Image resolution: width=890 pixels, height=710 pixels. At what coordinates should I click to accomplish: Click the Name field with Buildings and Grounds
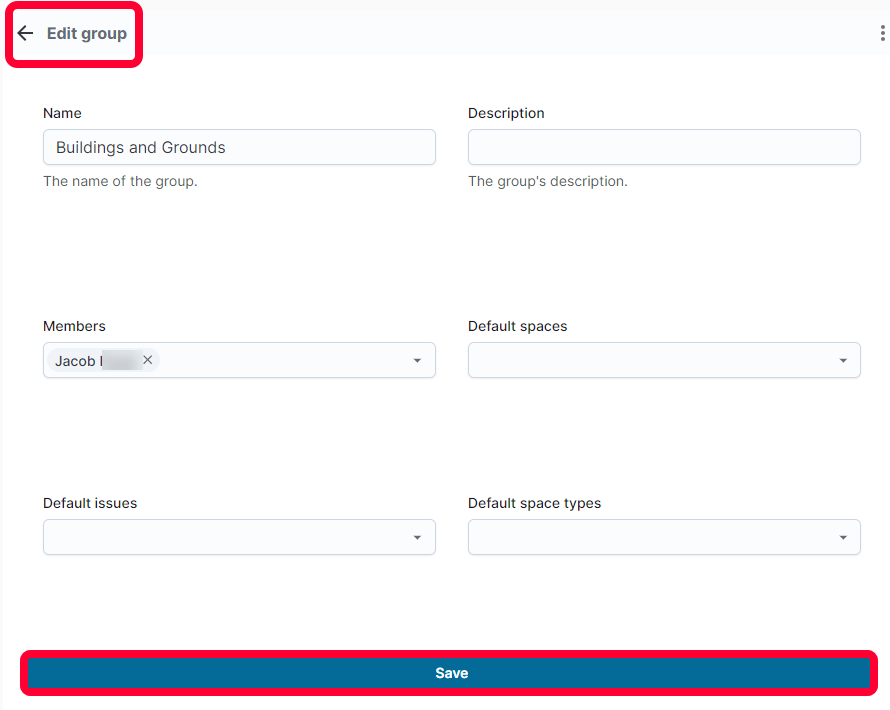point(239,147)
